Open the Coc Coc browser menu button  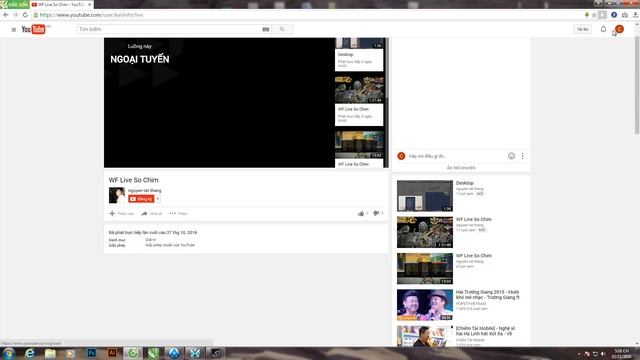click(14, 4)
